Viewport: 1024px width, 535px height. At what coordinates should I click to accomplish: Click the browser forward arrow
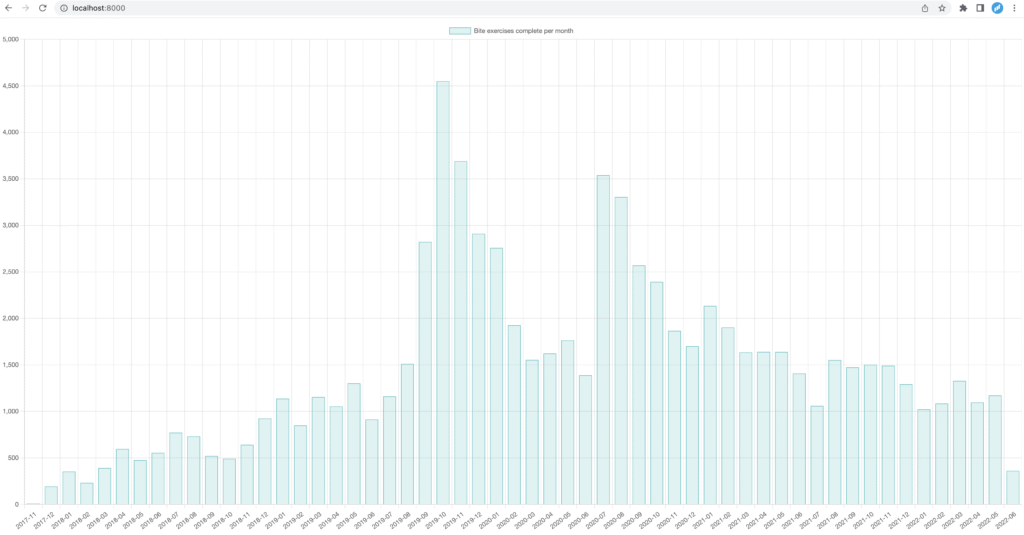[x=25, y=8]
